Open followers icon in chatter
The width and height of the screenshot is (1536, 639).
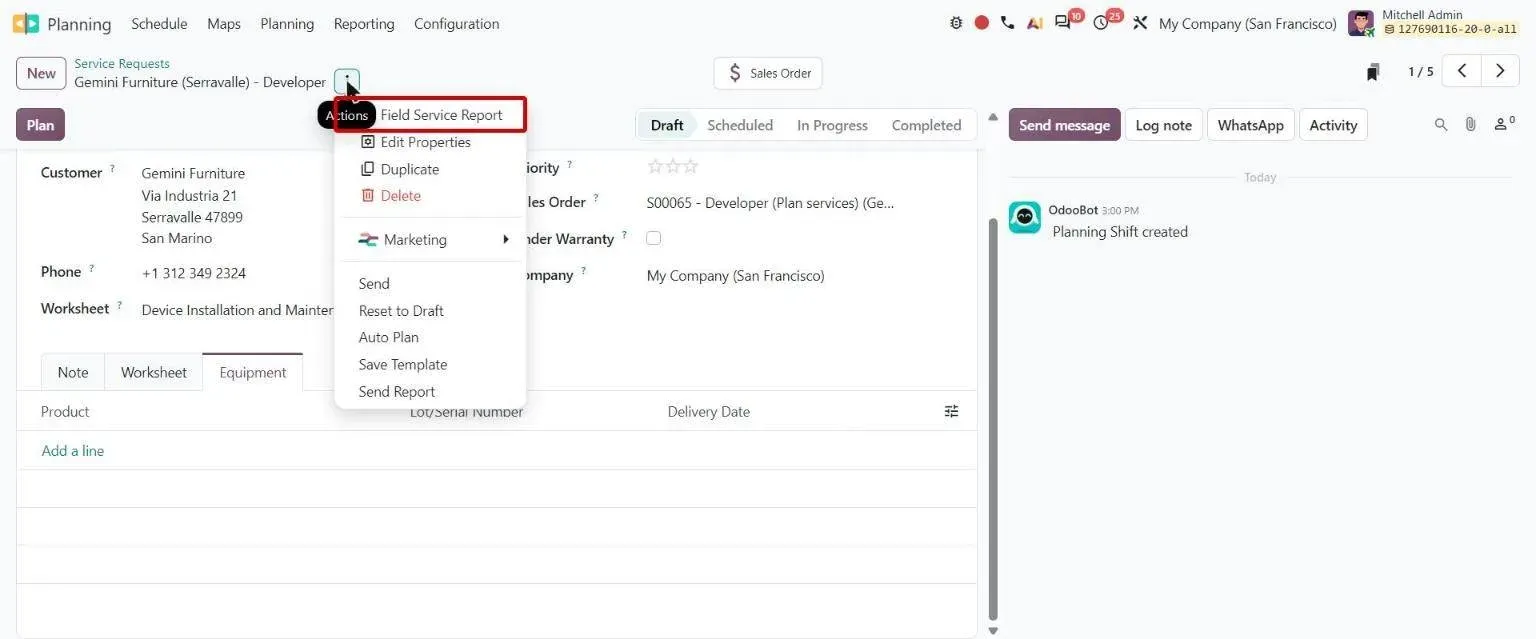pyautogui.click(x=1503, y=125)
